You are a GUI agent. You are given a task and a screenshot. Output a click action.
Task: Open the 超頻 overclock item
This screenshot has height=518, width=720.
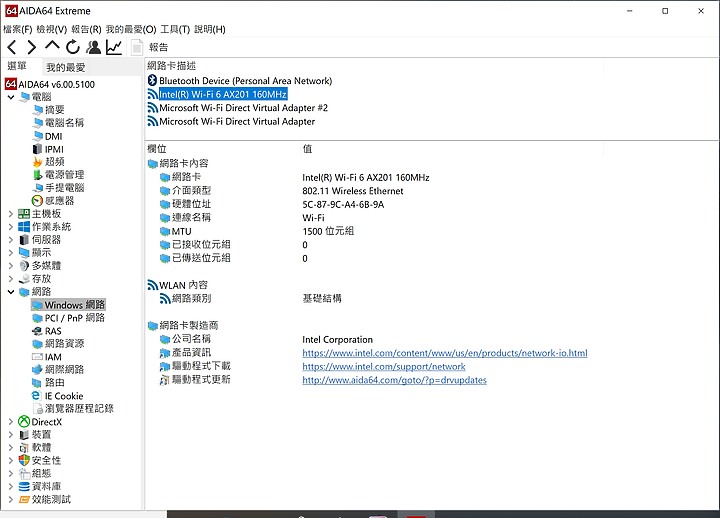pyautogui.click(x=49, y=162)
